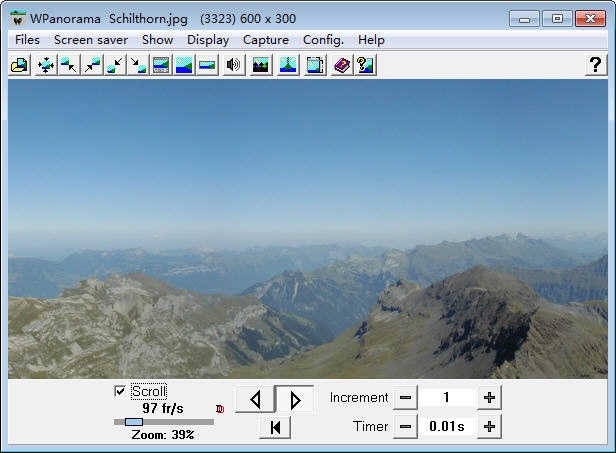Toggle sound with the speaker icon
616x453 pixels.
pos(233,65)
